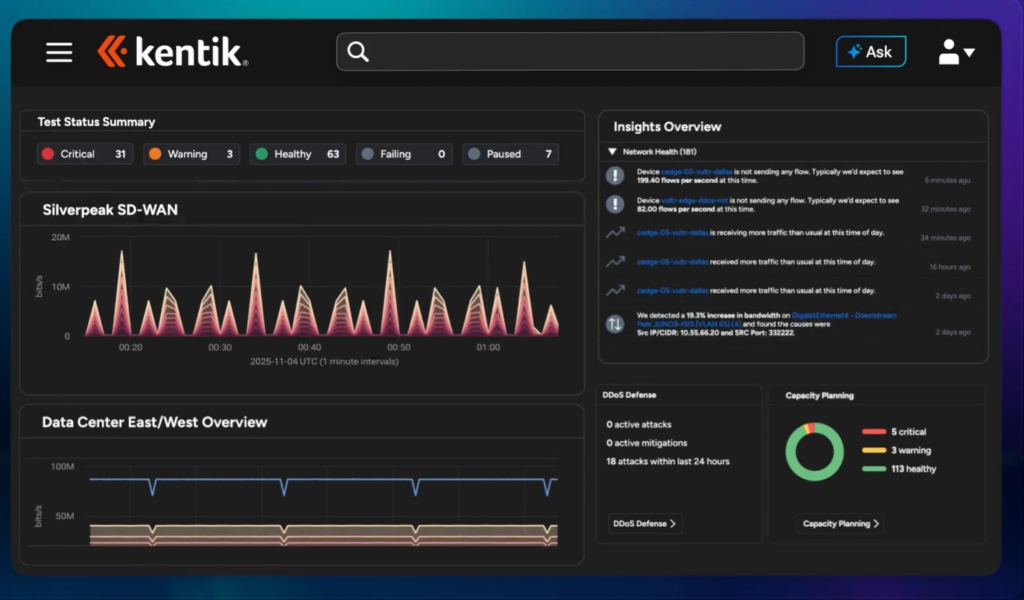
Task: Filter by Failing test status
Action: pyautogui.click(x=404, y=154)
